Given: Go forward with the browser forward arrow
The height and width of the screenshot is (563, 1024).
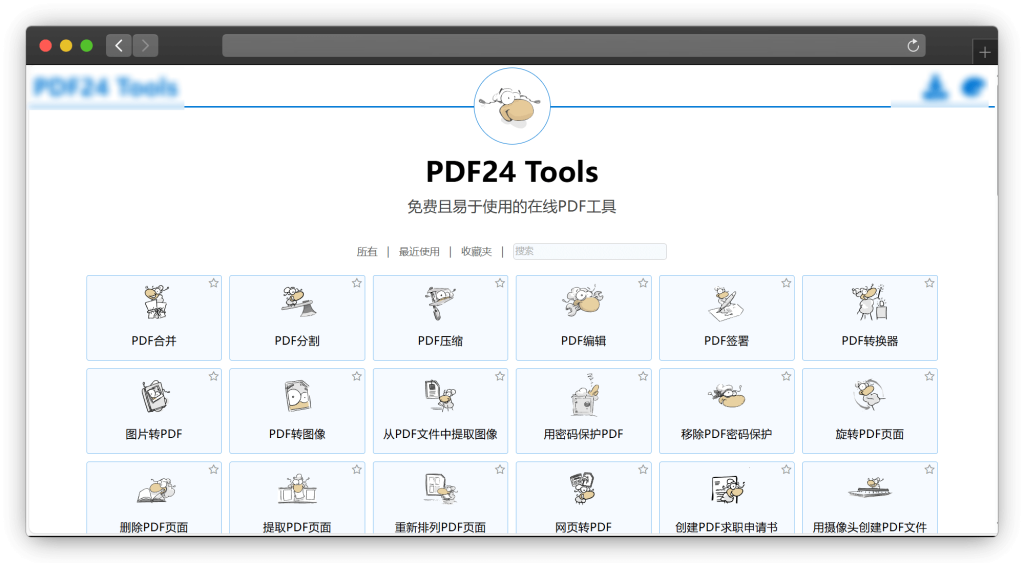Looking at the screenshot, I should (x=146, y=45).
